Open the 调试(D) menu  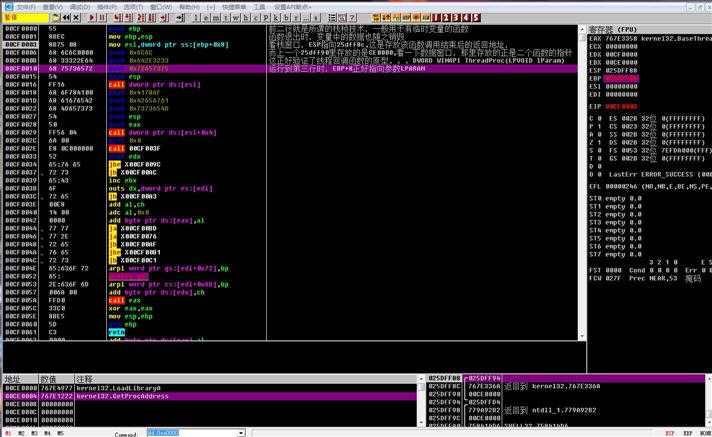80,7
